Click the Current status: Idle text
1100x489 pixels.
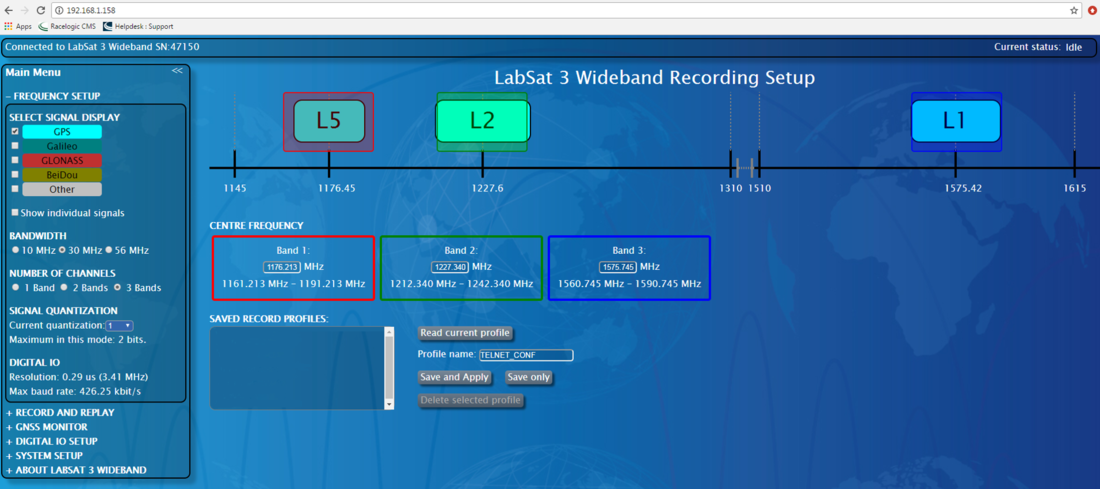tap(1038, 47)
